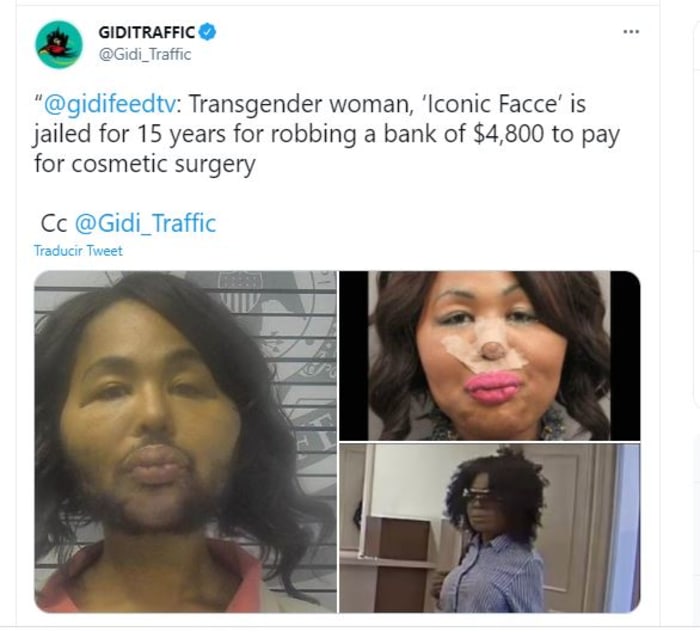Open the top-right photo with pink lips
The width and height of the screenshot is (700, 632).
pyautogui.click(x=490, y=356)
